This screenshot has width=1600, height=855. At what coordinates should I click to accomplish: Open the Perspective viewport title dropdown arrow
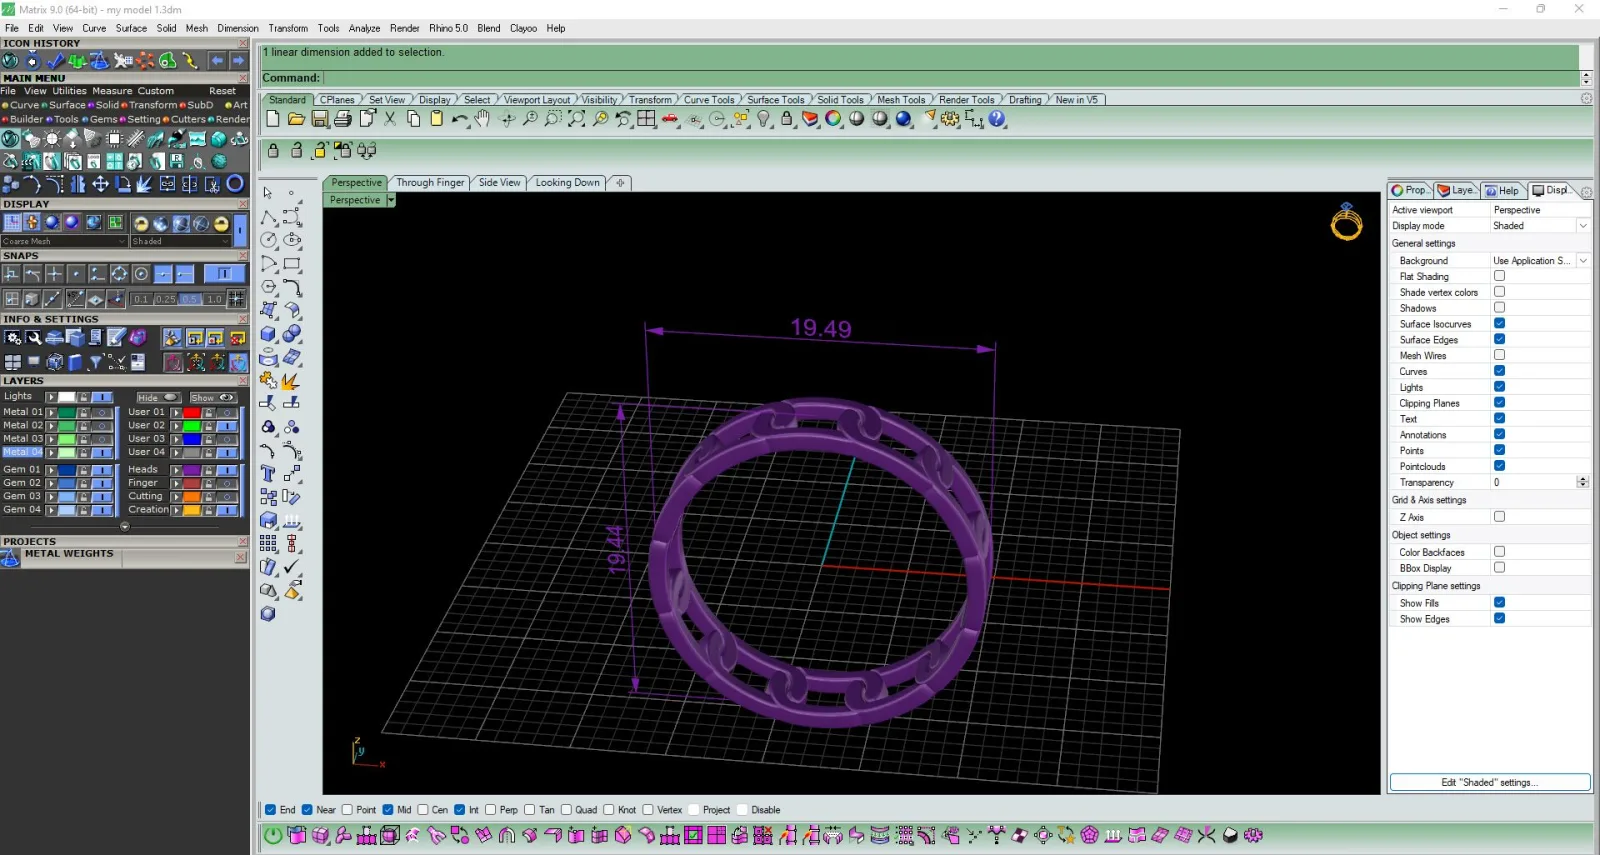click(x=391, y=200)
